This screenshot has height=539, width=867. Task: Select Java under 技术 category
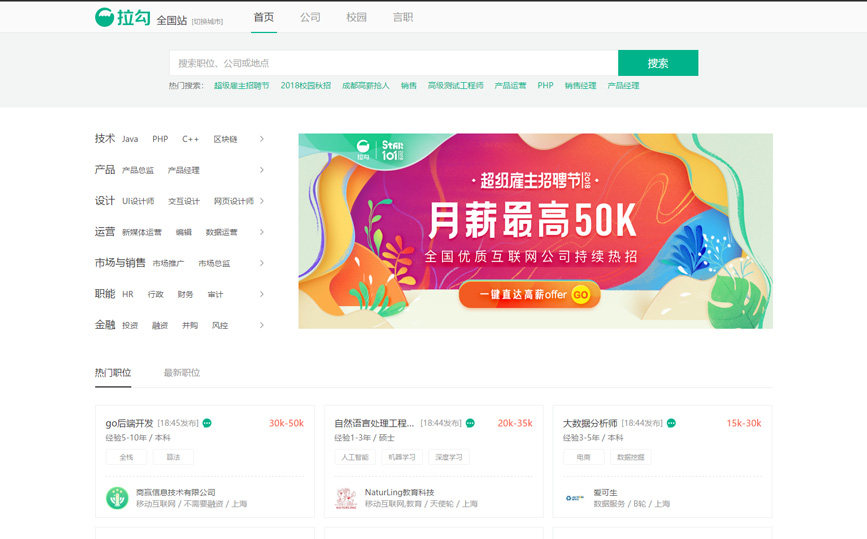(130, 139)
